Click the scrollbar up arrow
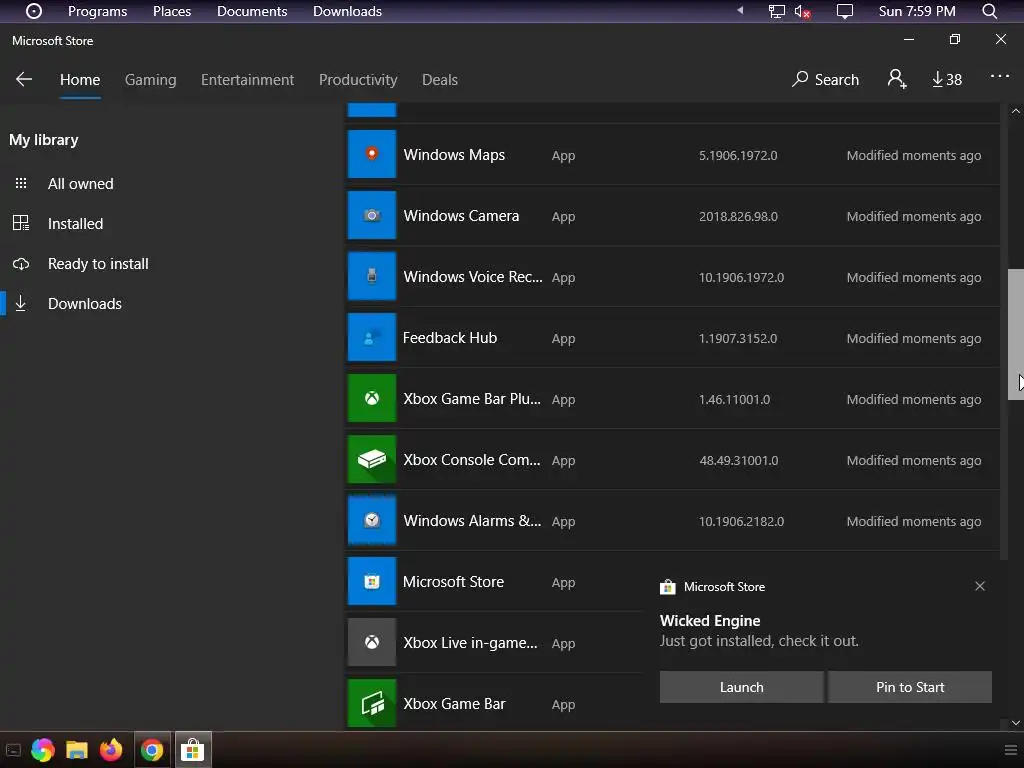Screen dimensions: 1024x768 pos(1016,111)
